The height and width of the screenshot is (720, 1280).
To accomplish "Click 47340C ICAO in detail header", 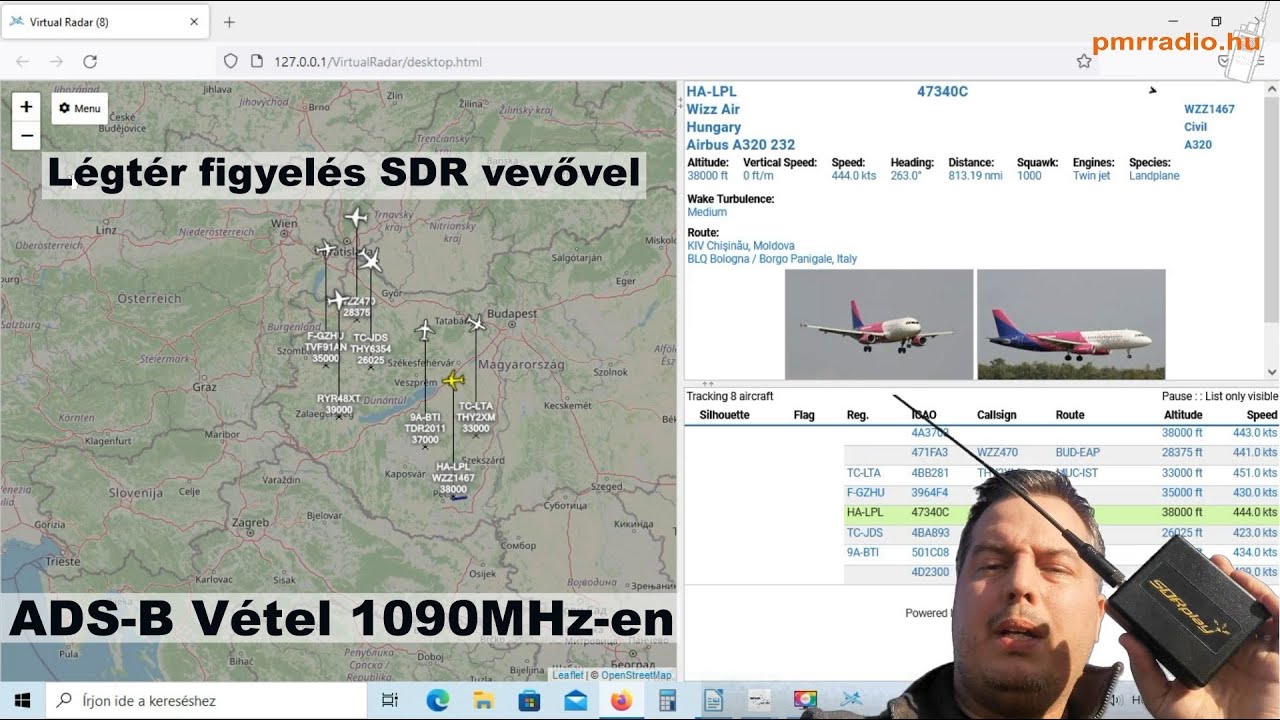I will pyautogui.click(x=942, y=91).
